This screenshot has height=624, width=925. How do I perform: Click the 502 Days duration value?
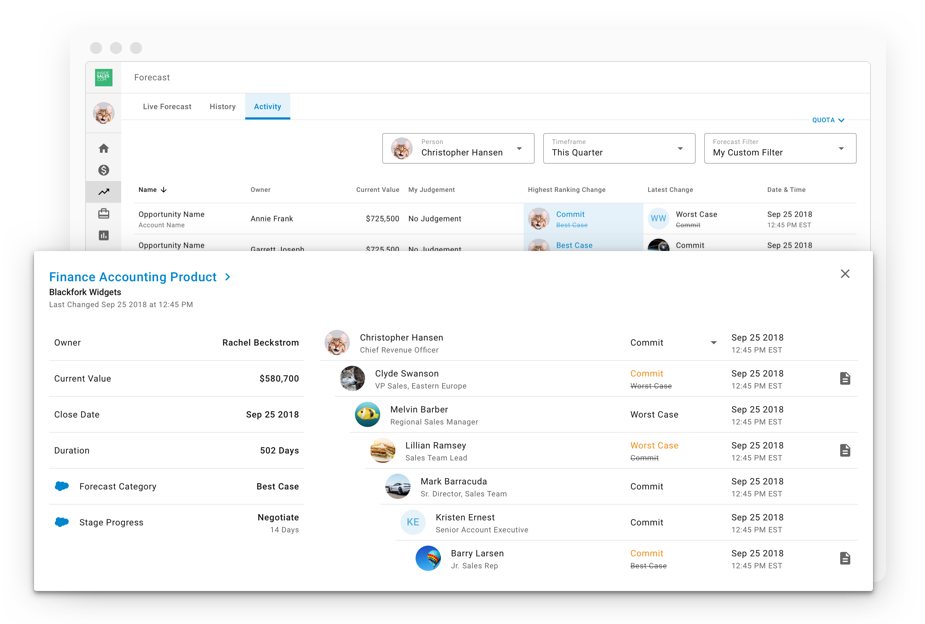(x=279, y=451)
